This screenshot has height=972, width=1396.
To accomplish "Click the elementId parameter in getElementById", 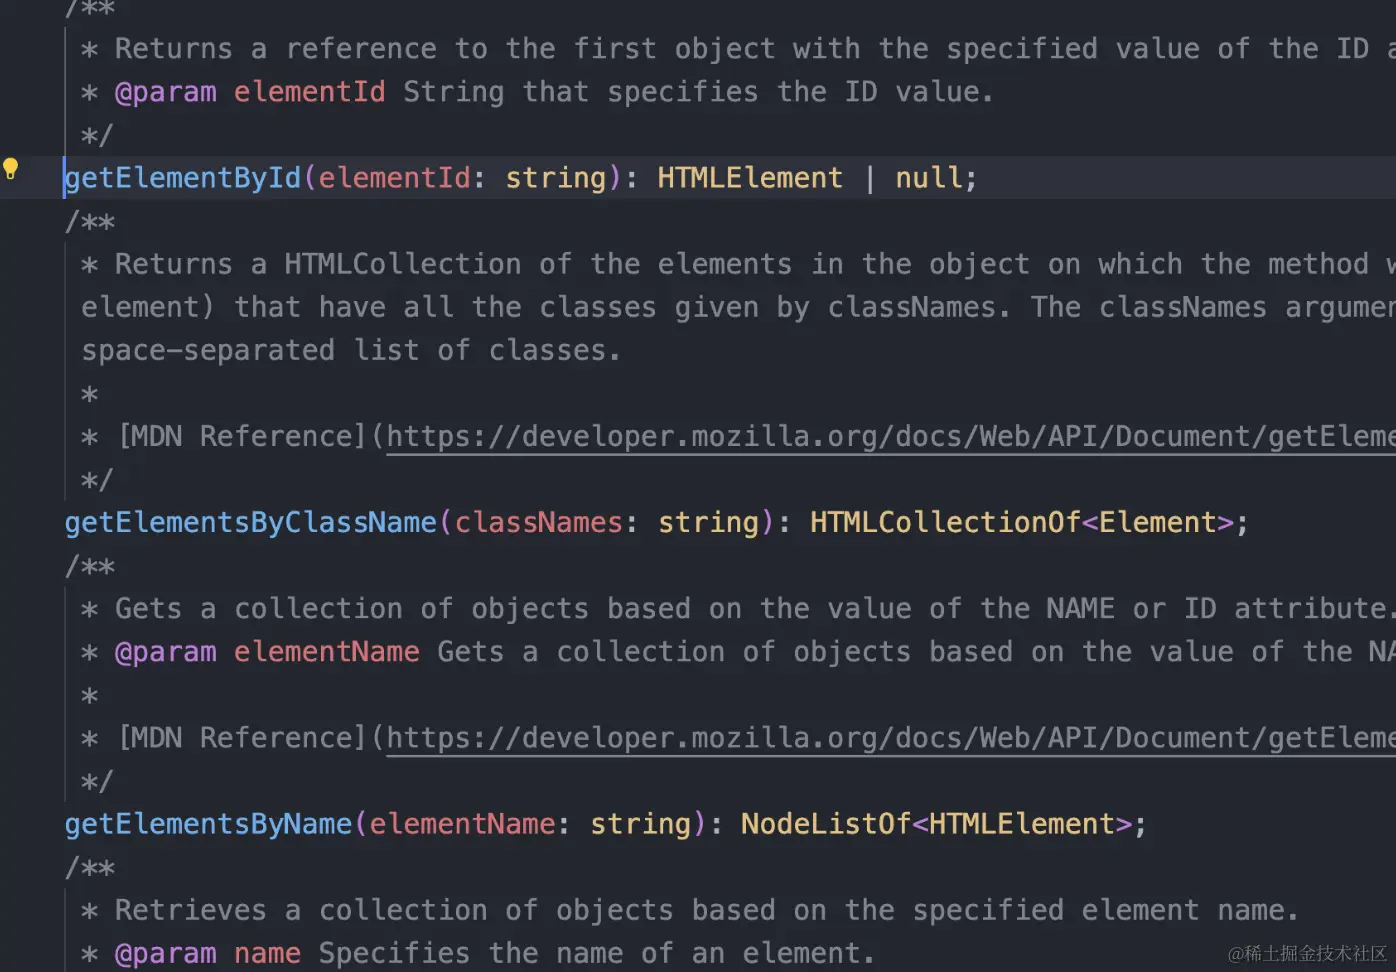I will [394, 178].
